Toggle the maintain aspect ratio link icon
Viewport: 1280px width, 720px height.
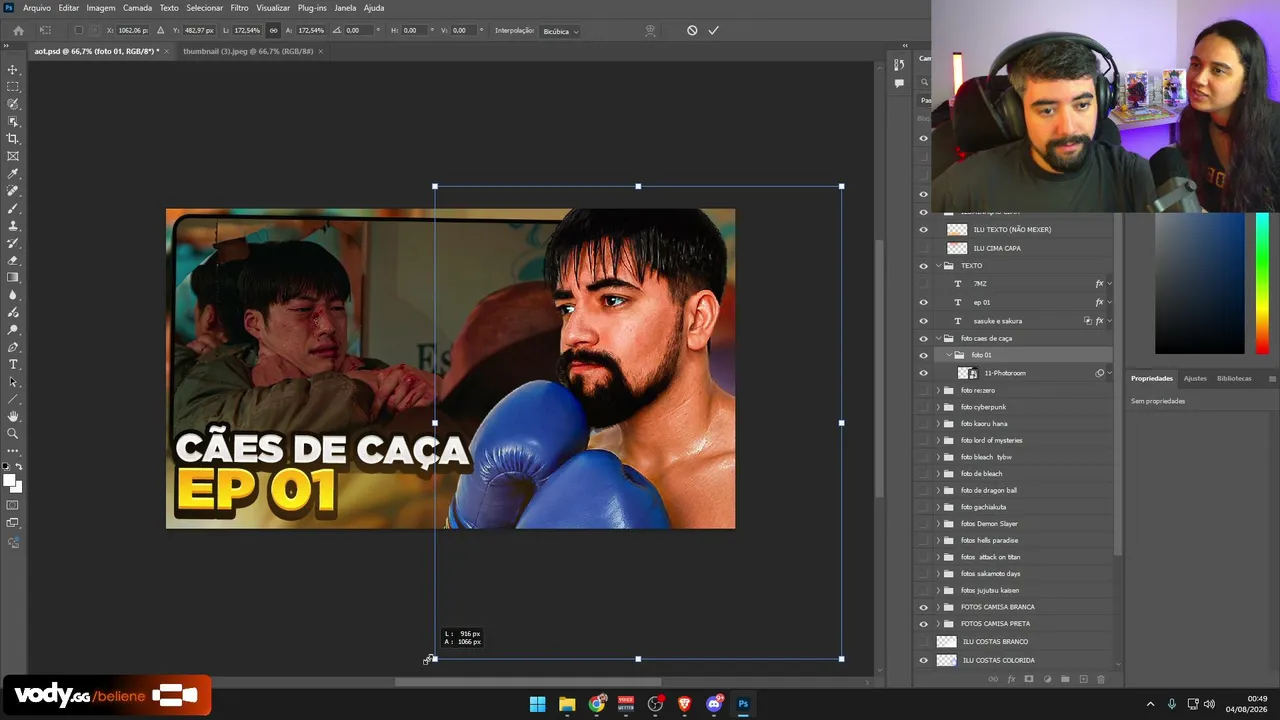tap(273, 31)
